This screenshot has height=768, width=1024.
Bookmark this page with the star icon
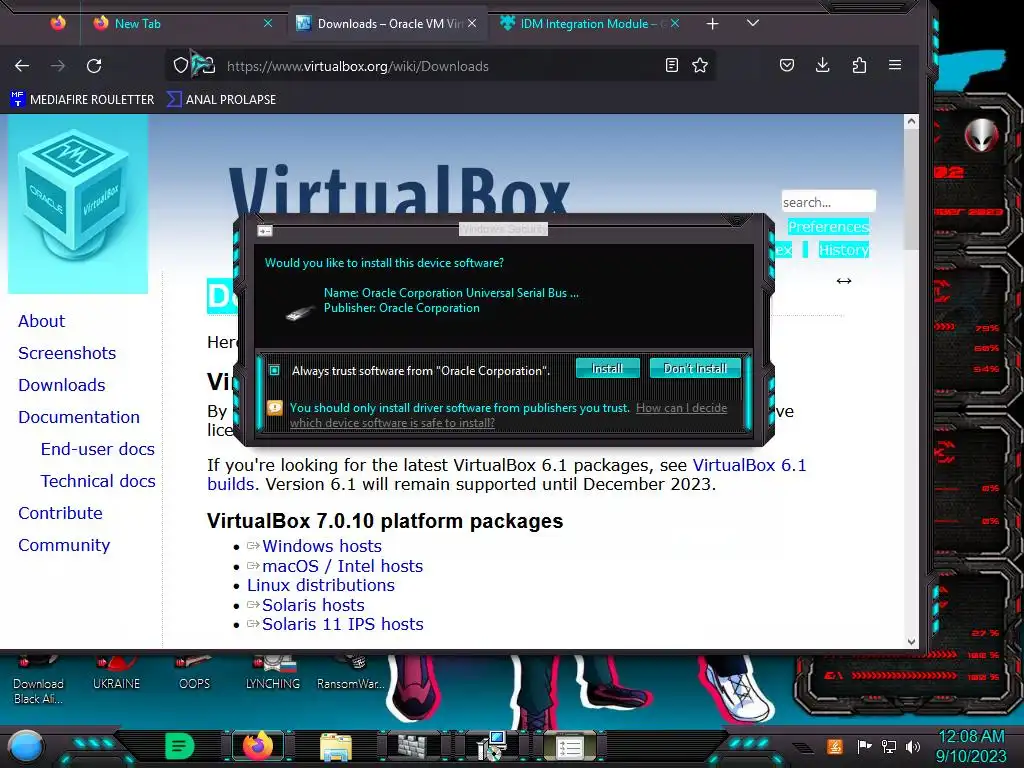point(700,65)
